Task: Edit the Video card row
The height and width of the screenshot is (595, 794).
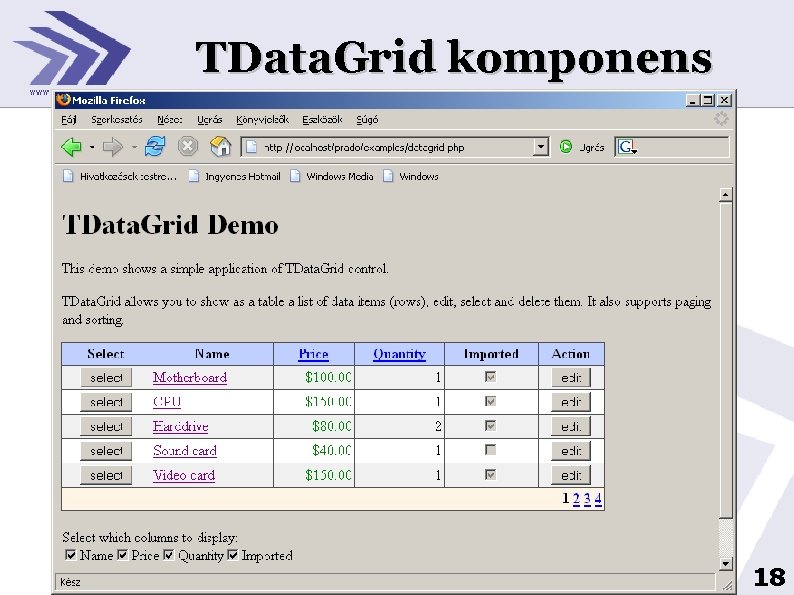Action: click(x=571, y=475)
